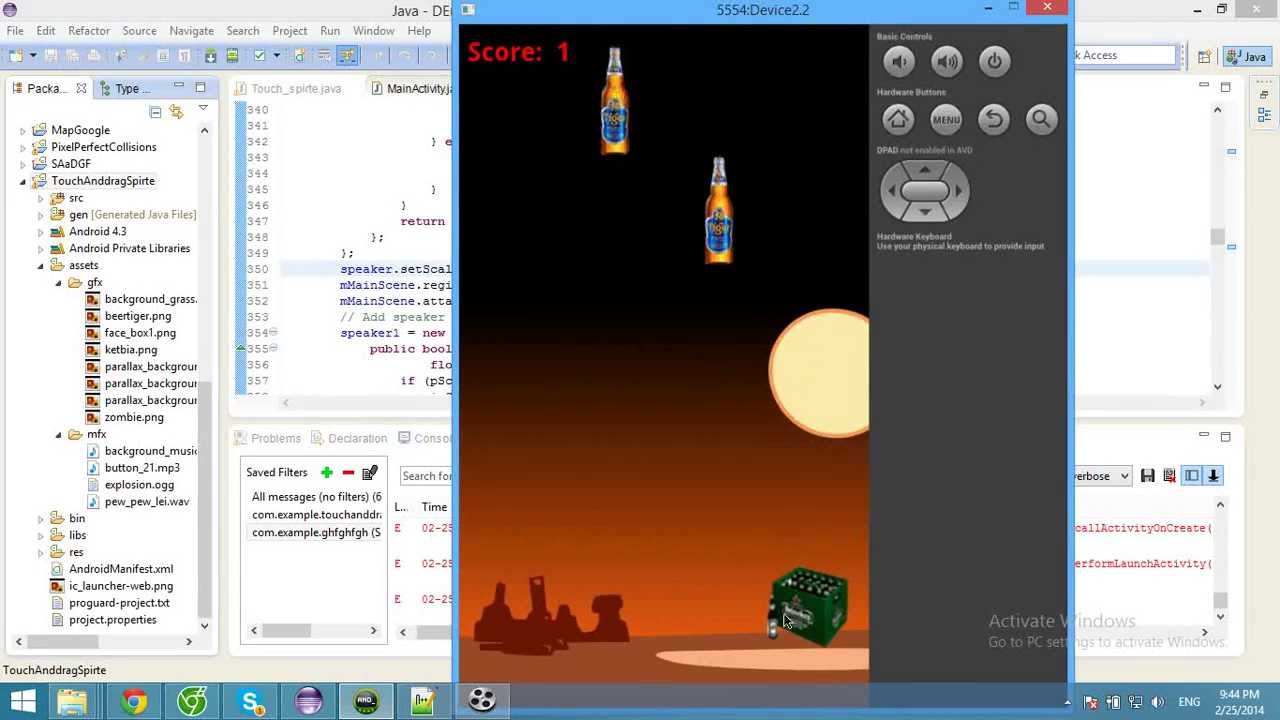1280x720 pixels.
Task: Collapse the mfx folder
Action: (59, 435)
